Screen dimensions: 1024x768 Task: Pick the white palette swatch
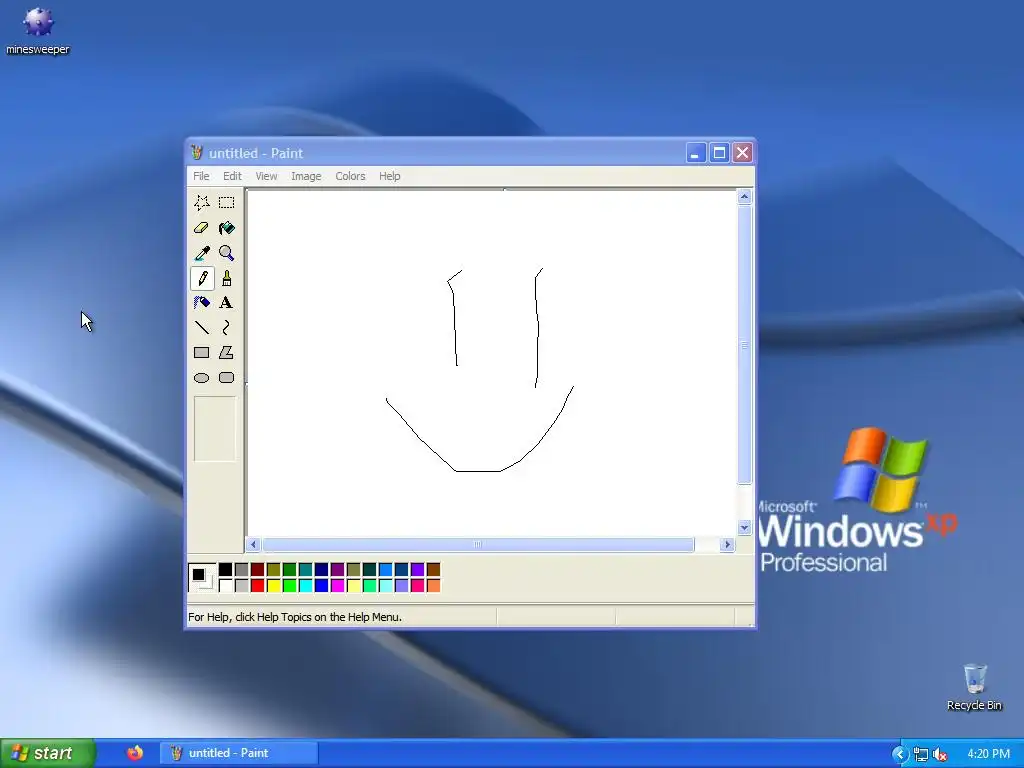click(x=225, y=585)
